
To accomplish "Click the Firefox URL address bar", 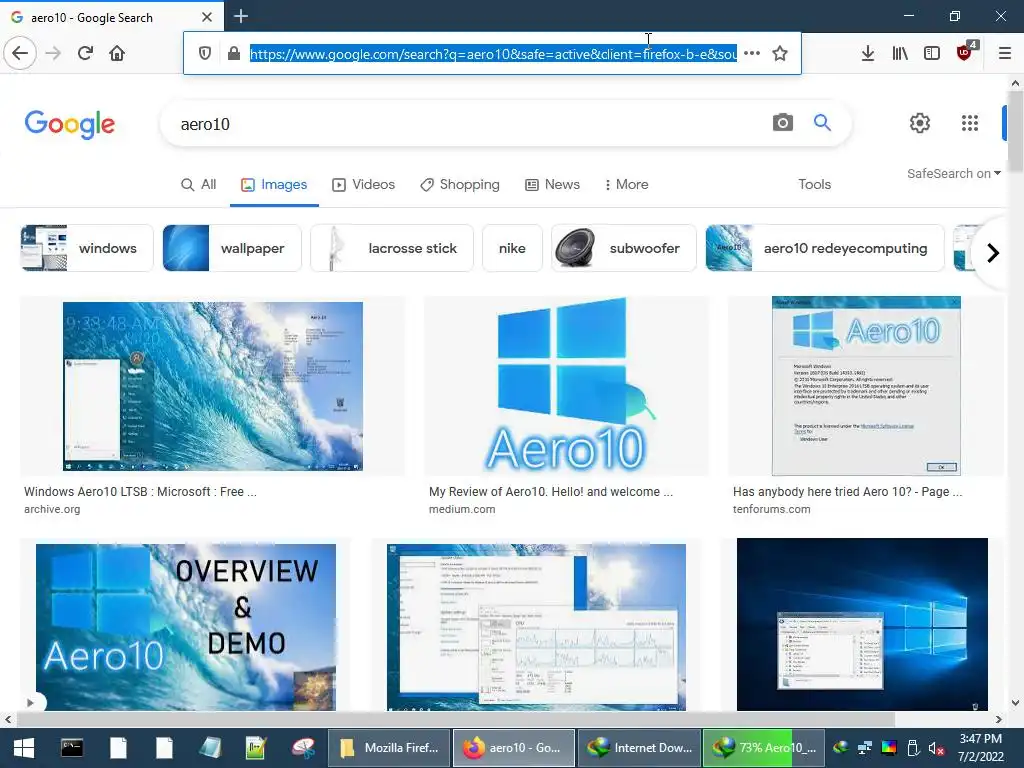I will coord(493,54).
